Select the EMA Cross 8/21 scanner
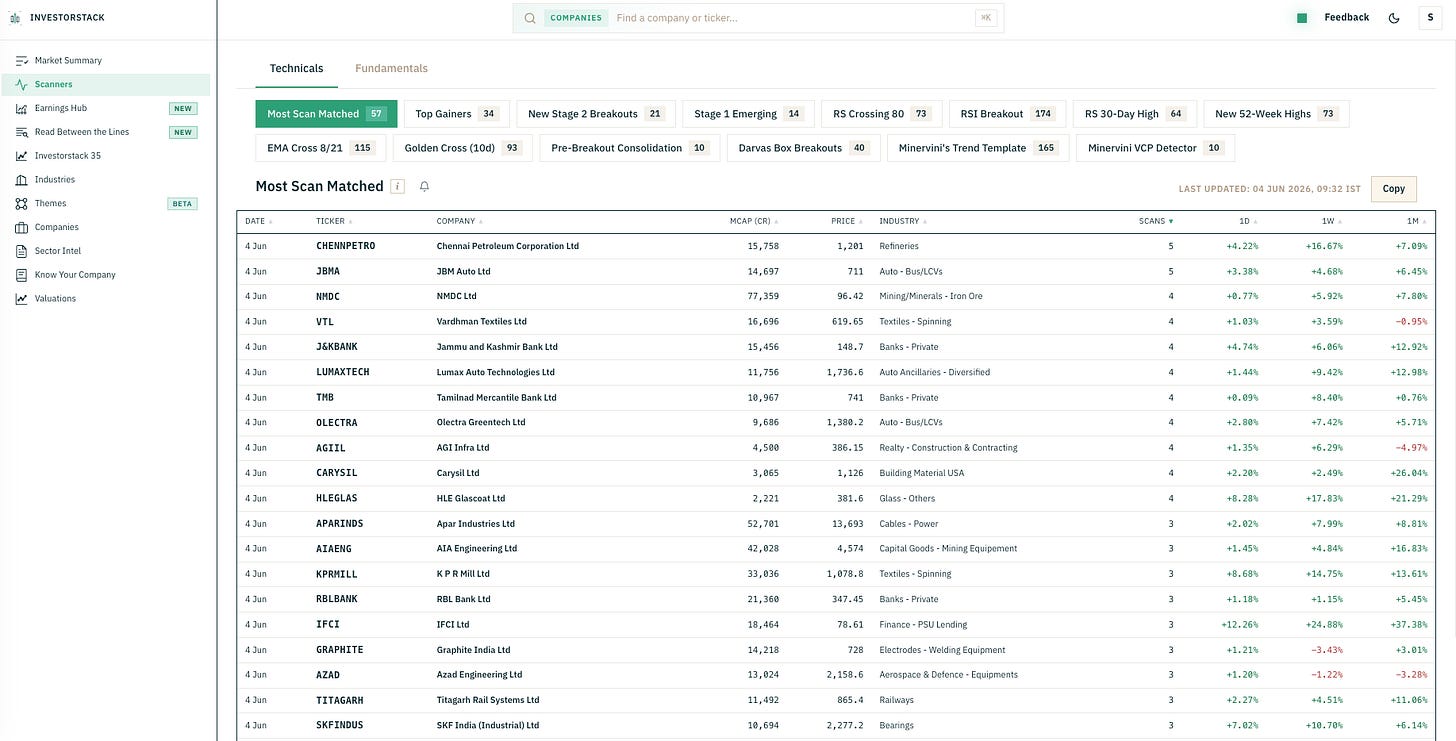The width and height of the screenshot is (1456, 741). (x=320, y=148)
